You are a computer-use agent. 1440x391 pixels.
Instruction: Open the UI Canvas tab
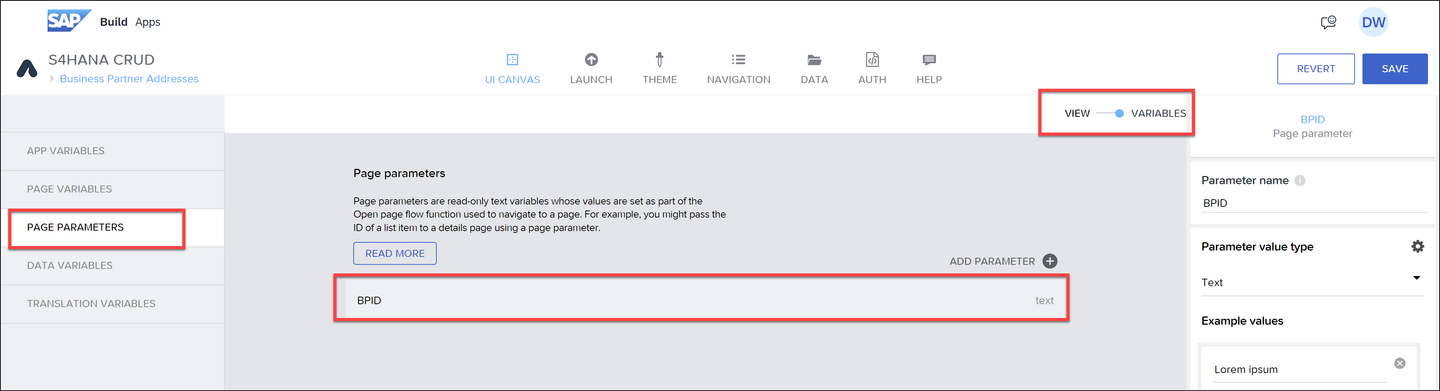coord(511,68)
